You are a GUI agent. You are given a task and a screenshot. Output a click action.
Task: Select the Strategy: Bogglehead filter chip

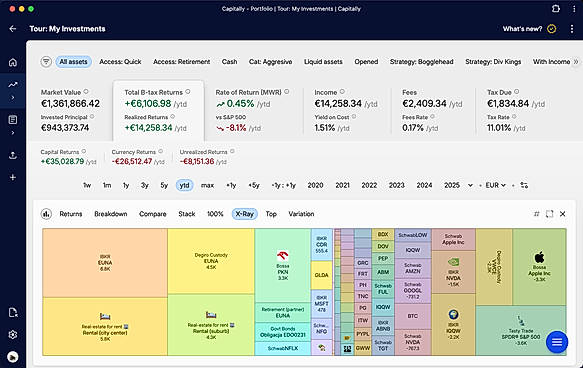tap(421, 62)
